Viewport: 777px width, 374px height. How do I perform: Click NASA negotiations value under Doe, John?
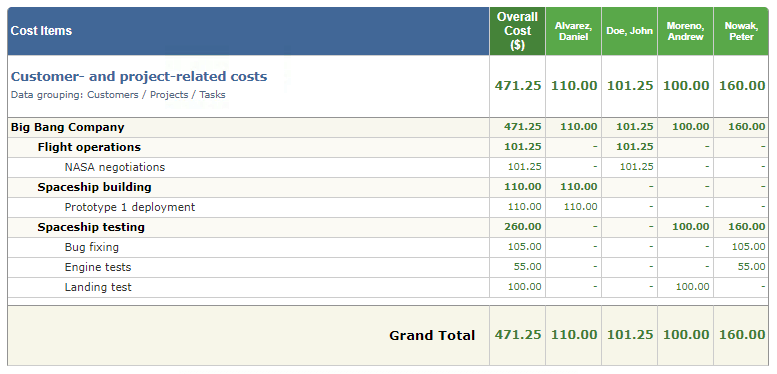click(636, 167)
